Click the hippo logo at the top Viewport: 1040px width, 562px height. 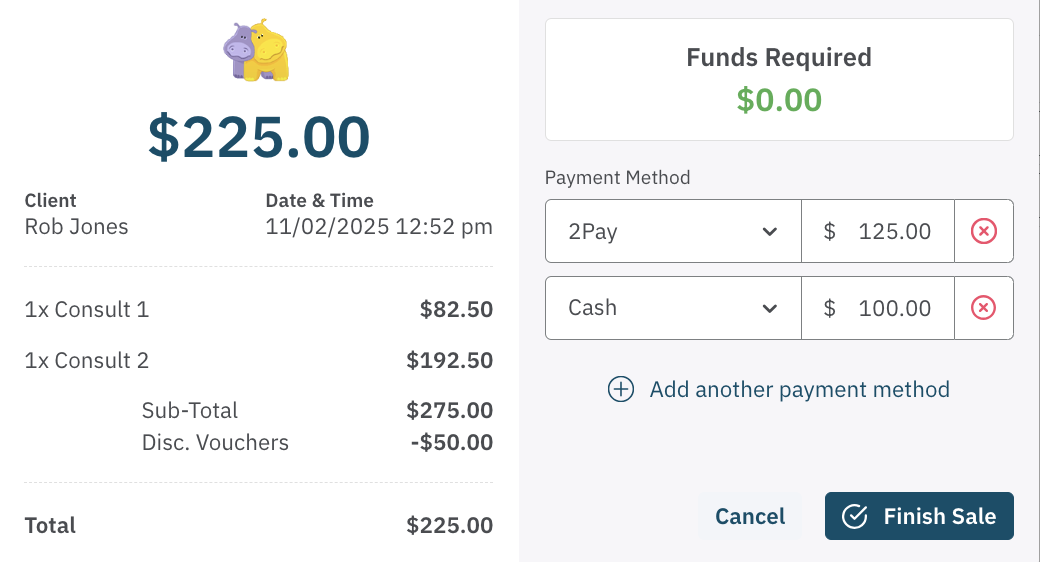point(256,50)
